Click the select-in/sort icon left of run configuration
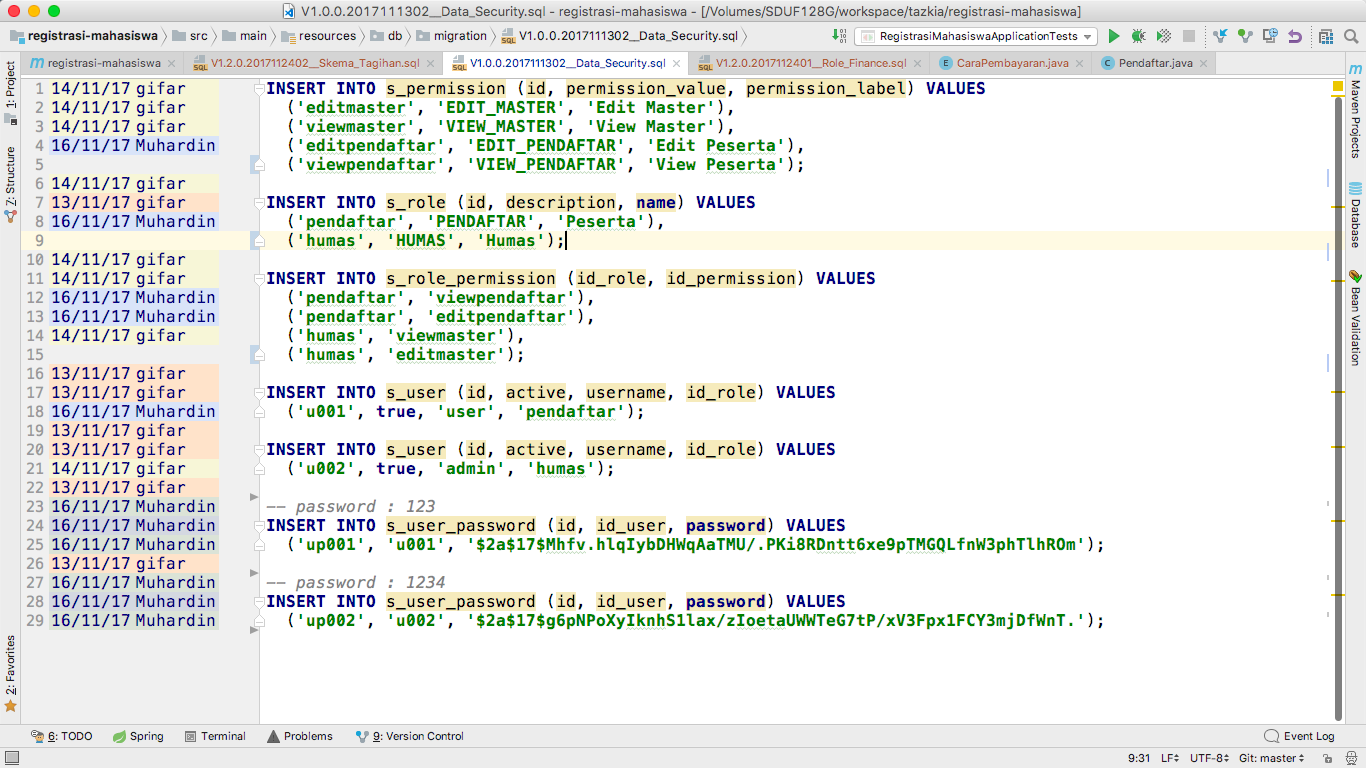The image size is (1366, 768). pos(838,36)
